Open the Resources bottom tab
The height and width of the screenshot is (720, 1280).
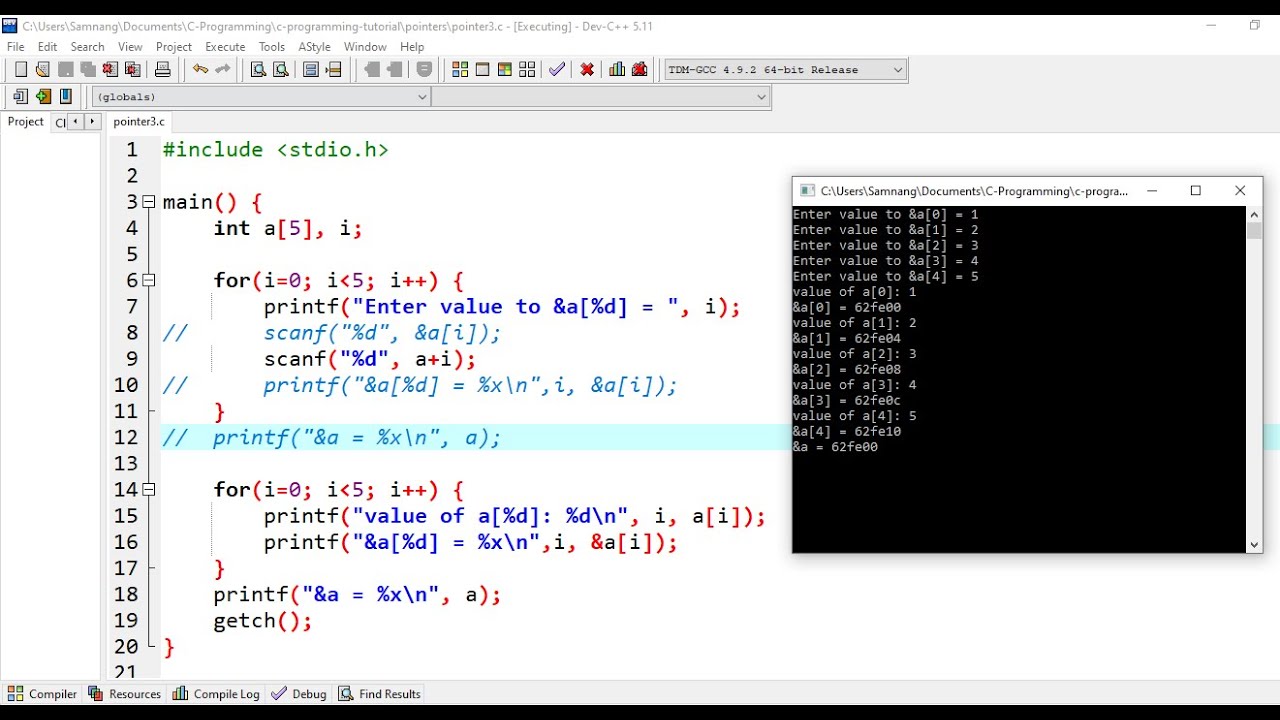pyautogui.click(x=124, y=693)
